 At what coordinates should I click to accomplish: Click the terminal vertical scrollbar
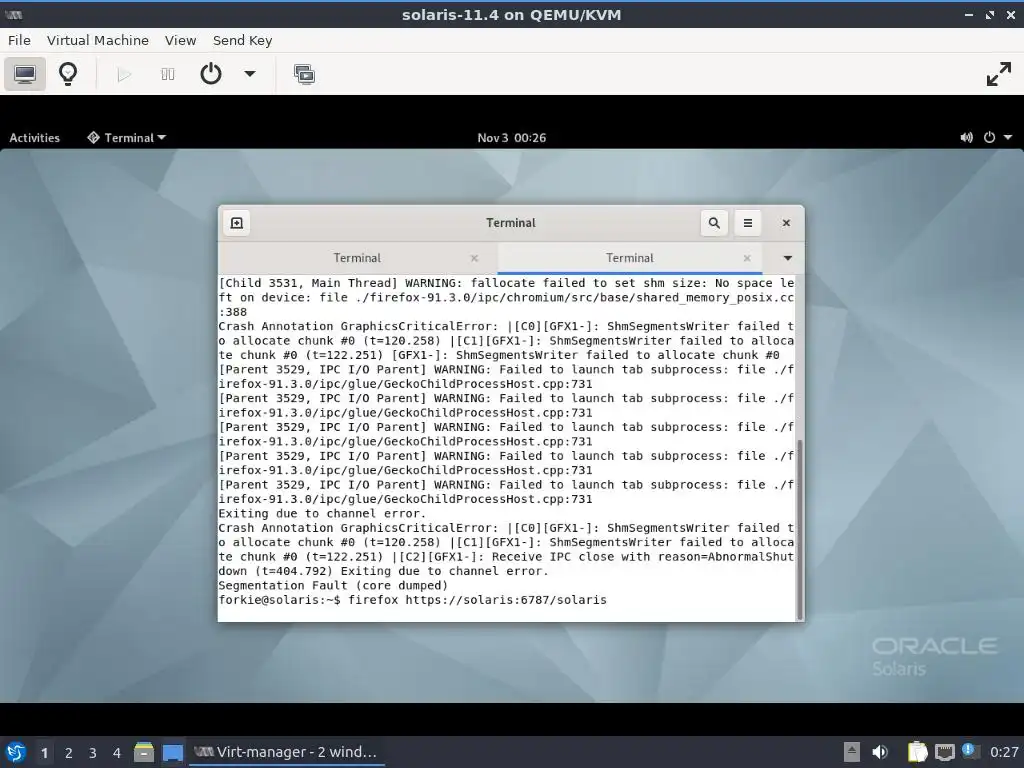pos(799,529)
